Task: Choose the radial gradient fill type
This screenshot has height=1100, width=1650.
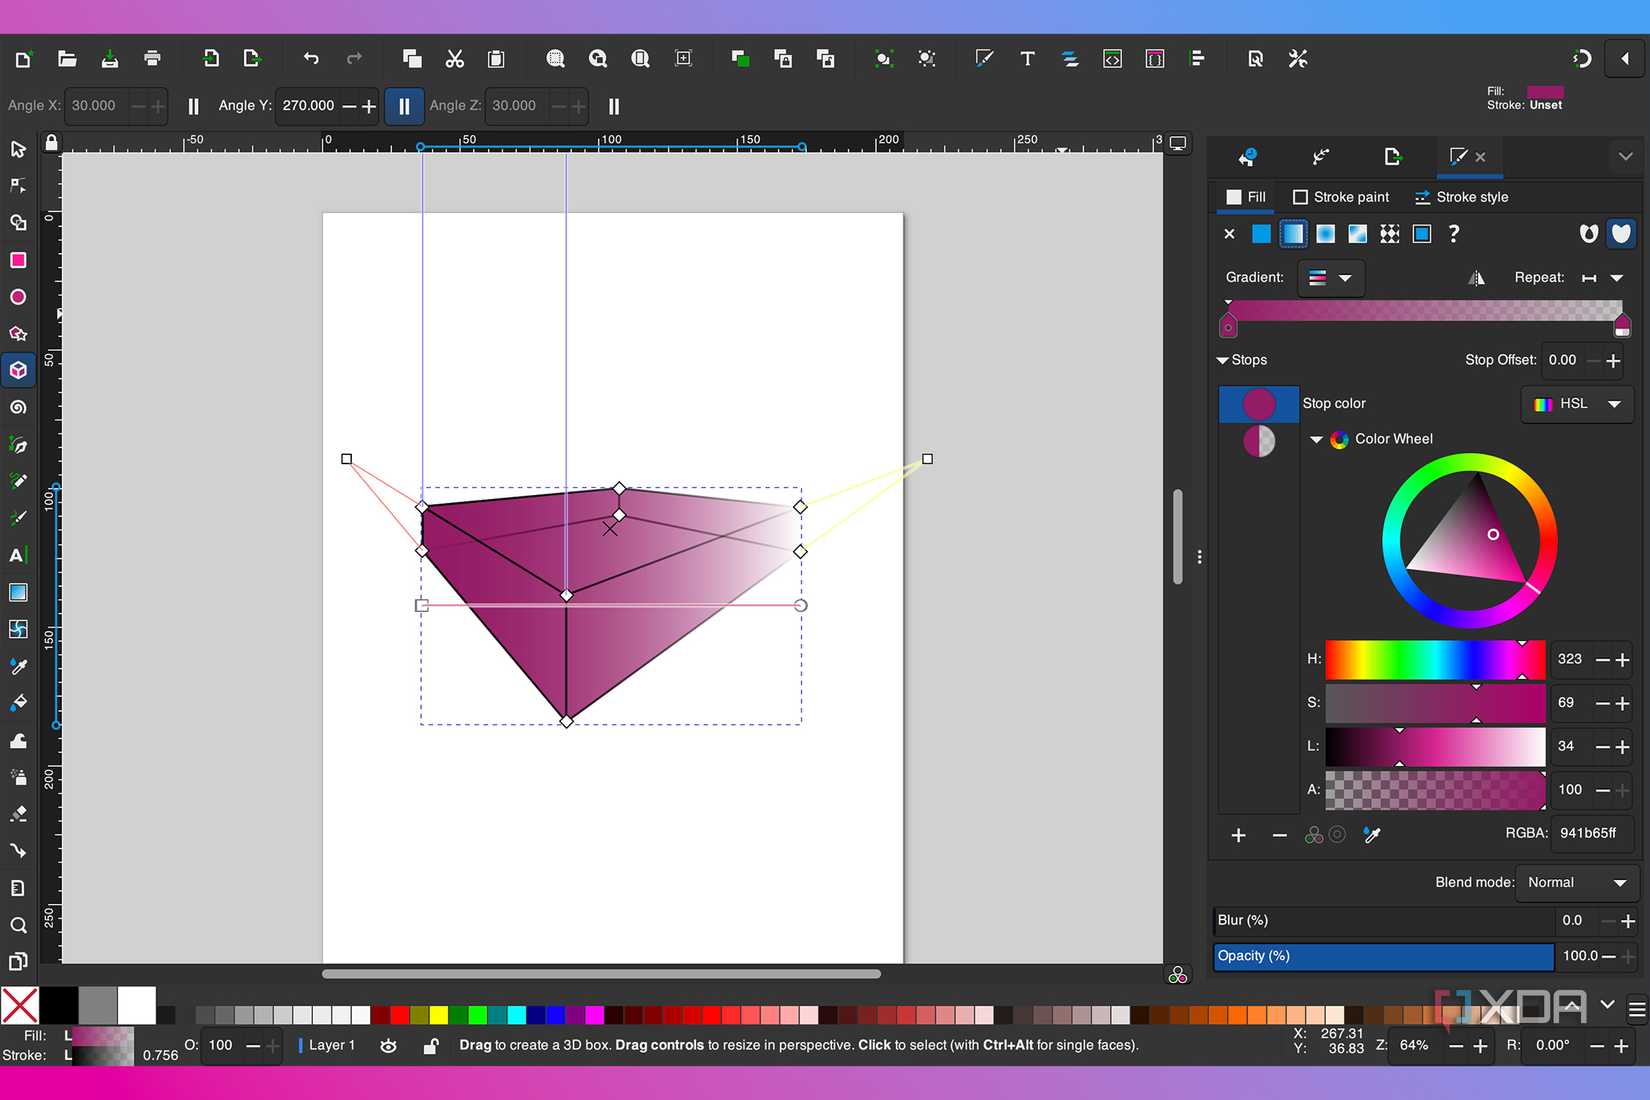Action: (1325, 233)
